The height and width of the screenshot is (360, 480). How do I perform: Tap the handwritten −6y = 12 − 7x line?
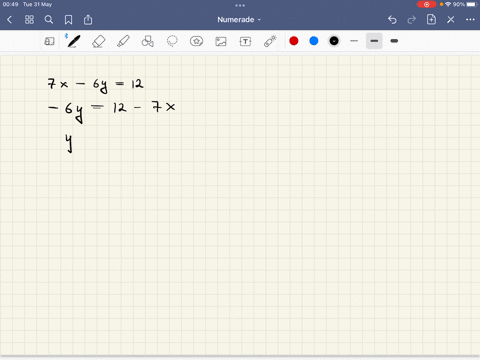111,112
